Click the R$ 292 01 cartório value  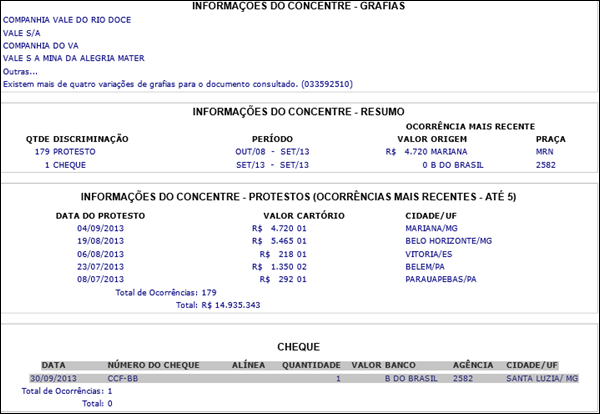[x=283, y=279]
